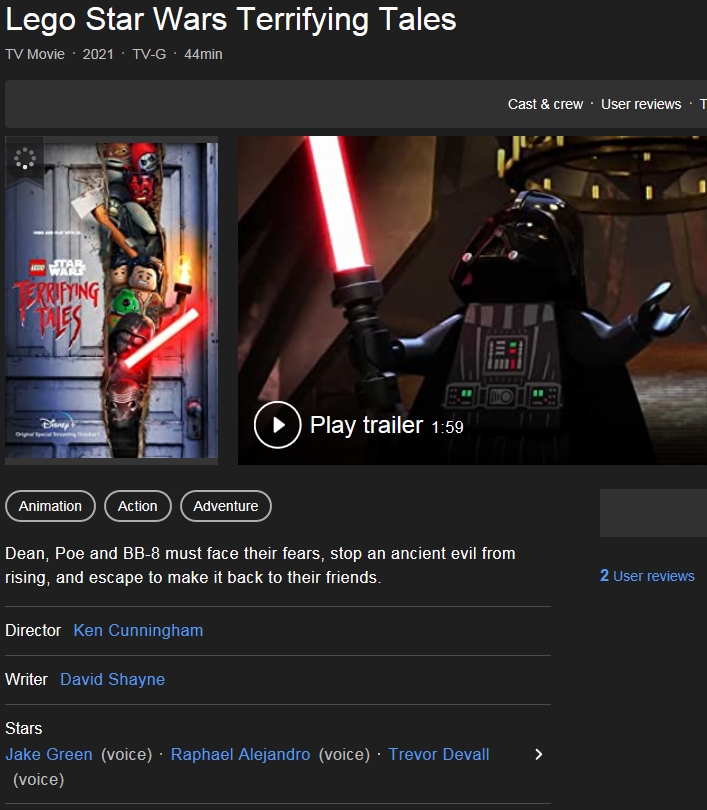Click the 2021 release year link

click(98, 54)
